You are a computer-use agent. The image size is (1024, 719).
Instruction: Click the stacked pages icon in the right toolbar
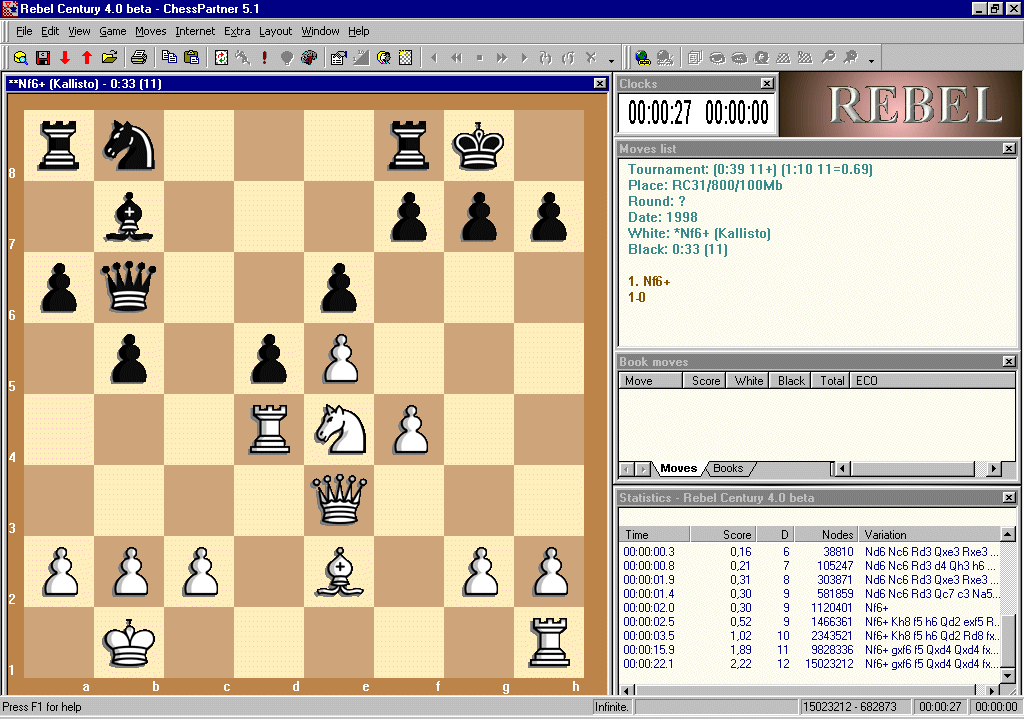[x=695, y=58]
